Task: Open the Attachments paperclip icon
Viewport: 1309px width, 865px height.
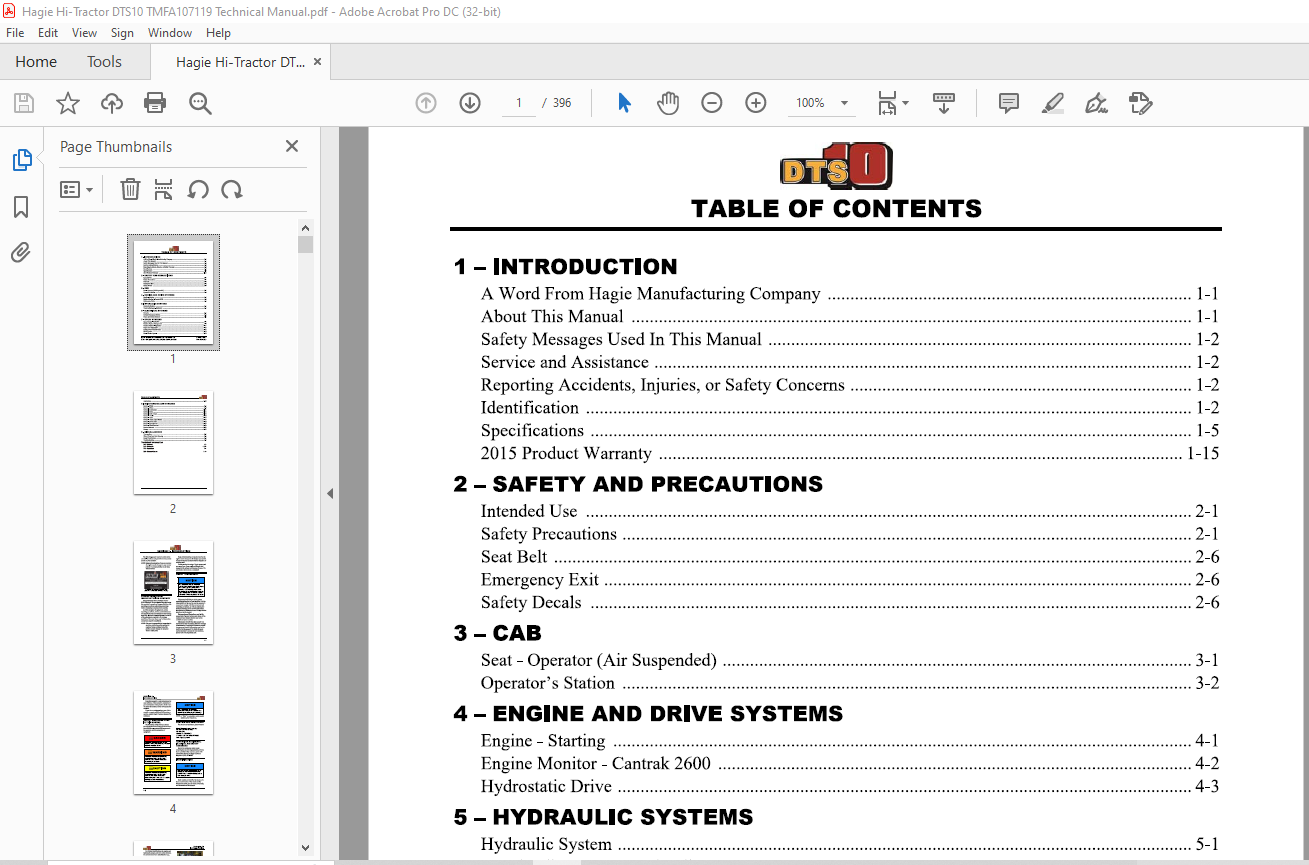Action: pyautogui.click(x=21, y=252)
